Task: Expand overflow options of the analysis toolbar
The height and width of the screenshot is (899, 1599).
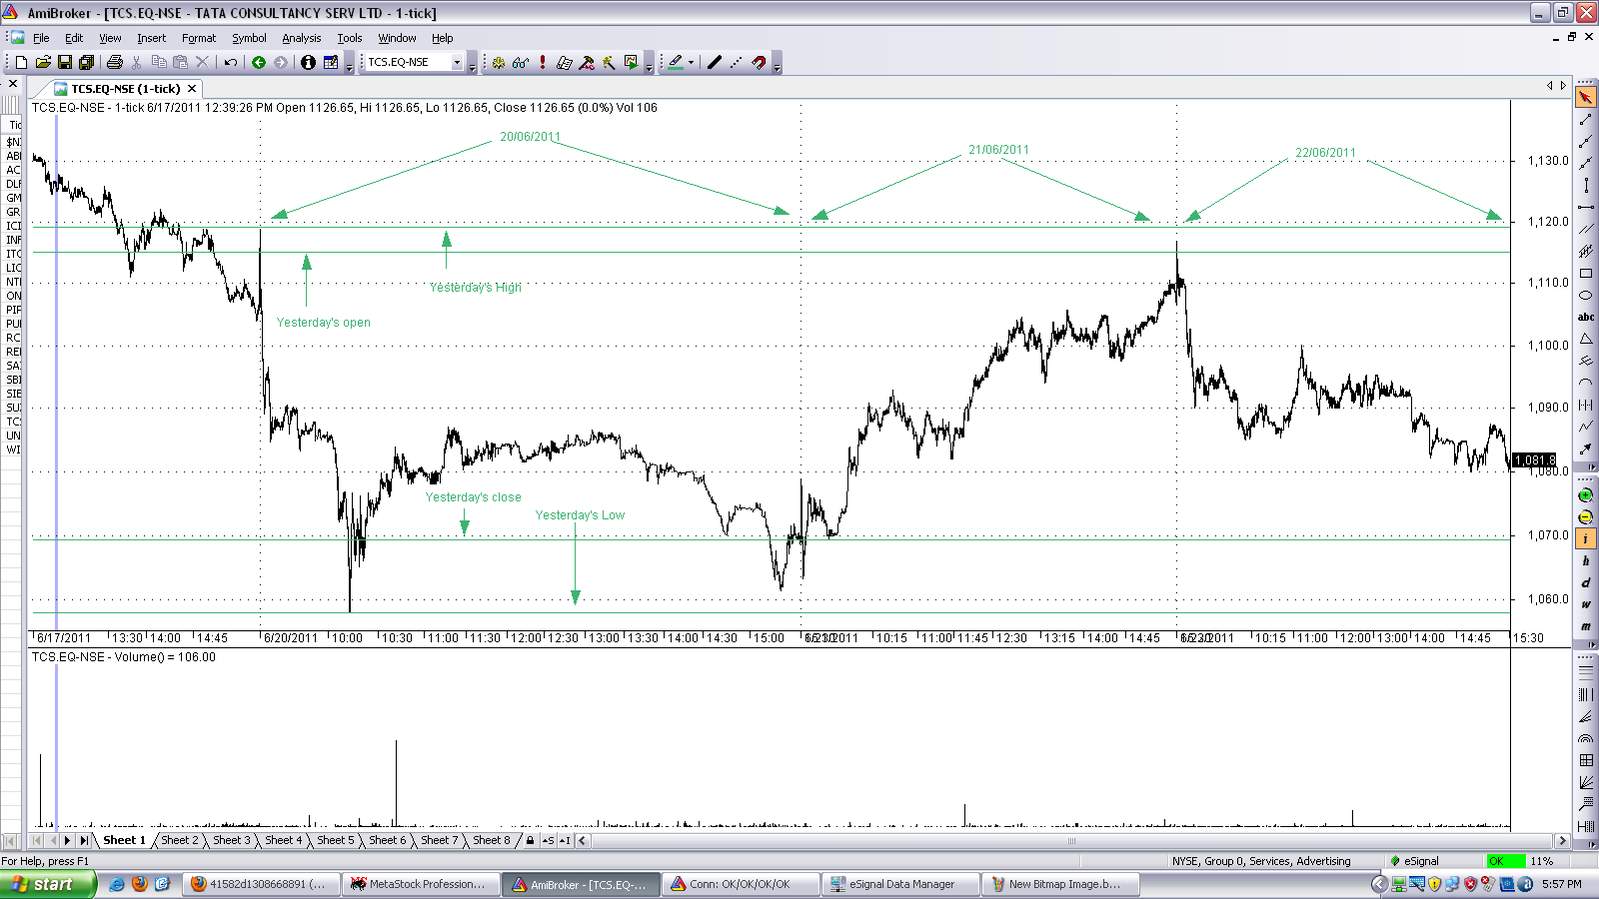Action: 649,66
